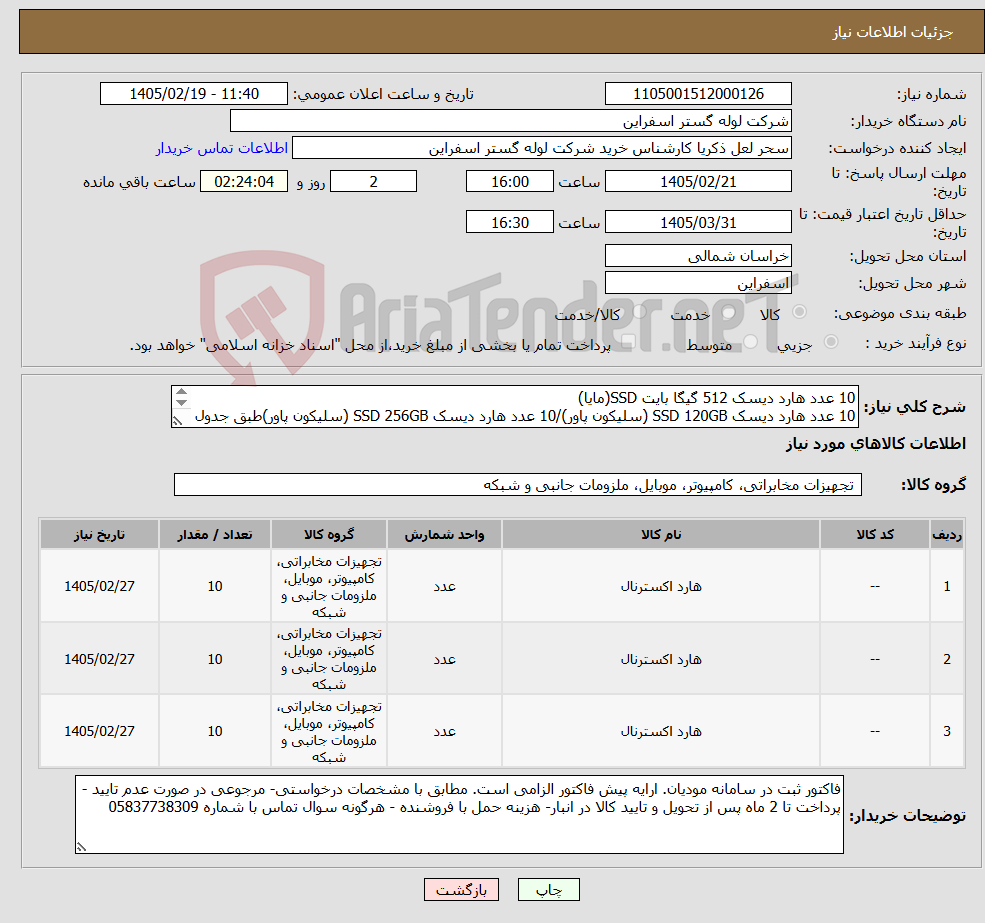Image resolution: width=985 pixels, height=923 pixels.
Task: Click the remaining time field 02:24:04
Action: (x=244, y=182)
